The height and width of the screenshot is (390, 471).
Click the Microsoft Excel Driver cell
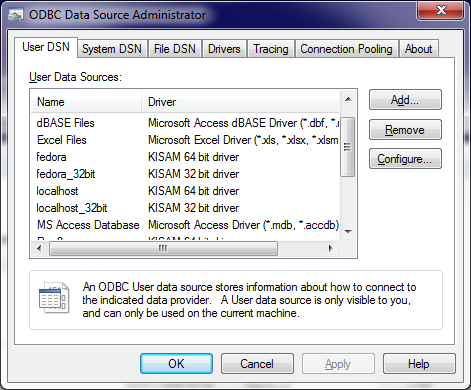[243, 140]
